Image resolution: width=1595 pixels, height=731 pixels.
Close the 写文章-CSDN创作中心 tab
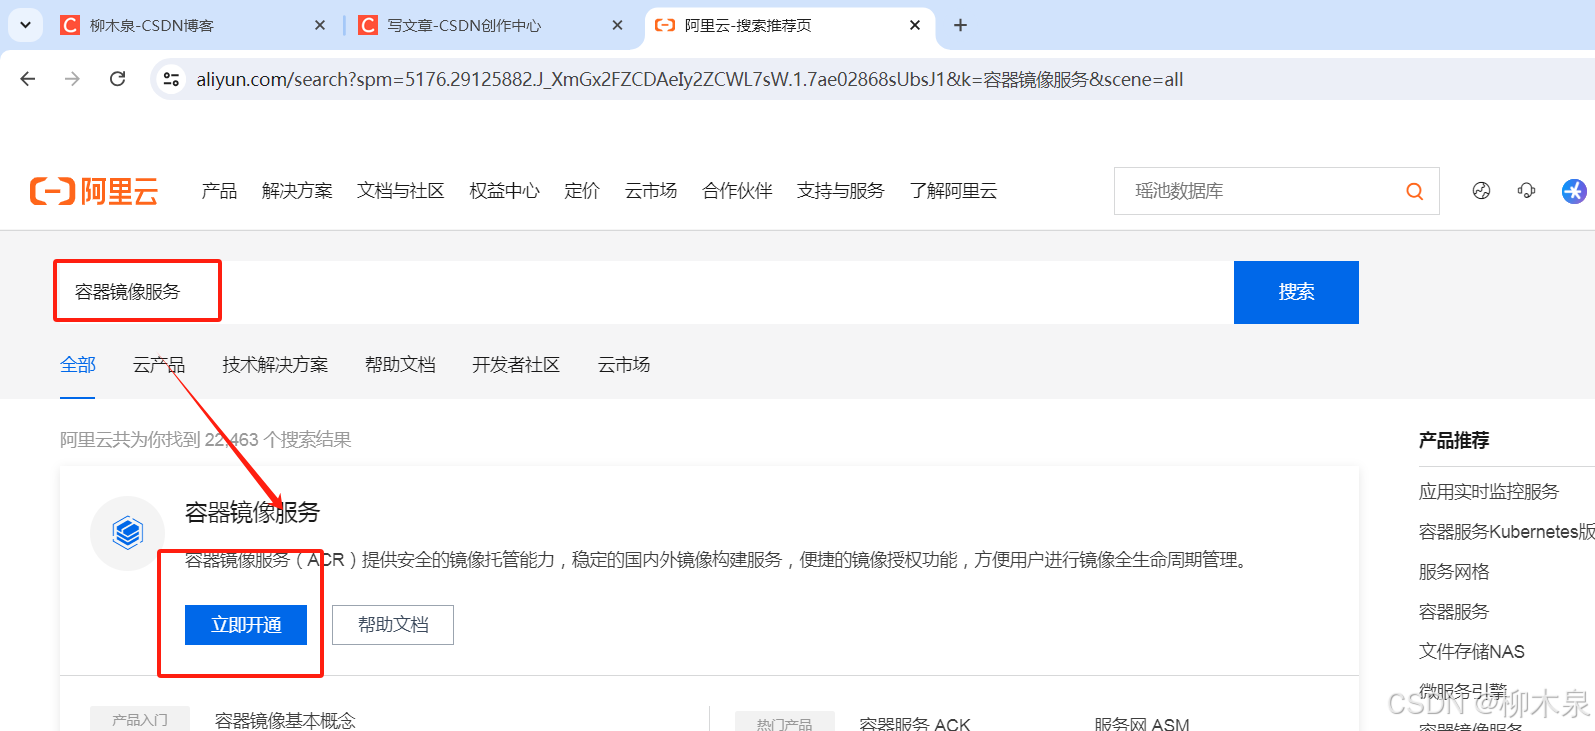[x=617, y=25]
